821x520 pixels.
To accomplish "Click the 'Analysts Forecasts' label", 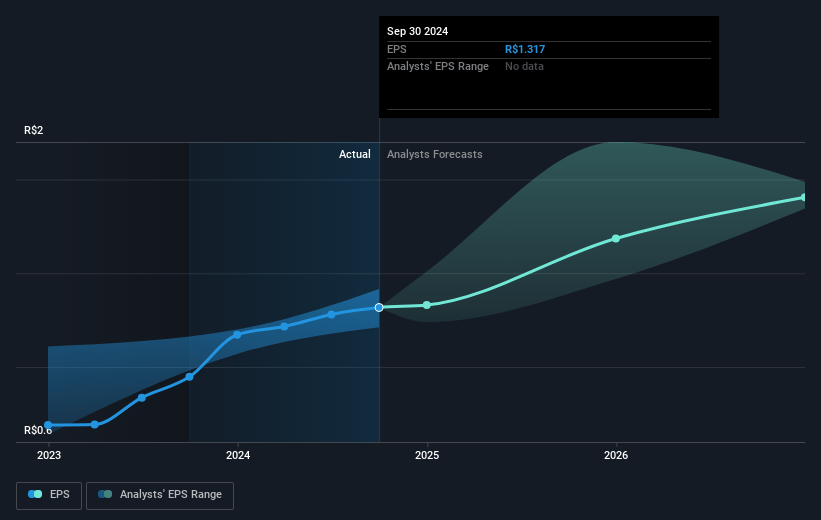I will click(x=435, y=154).
